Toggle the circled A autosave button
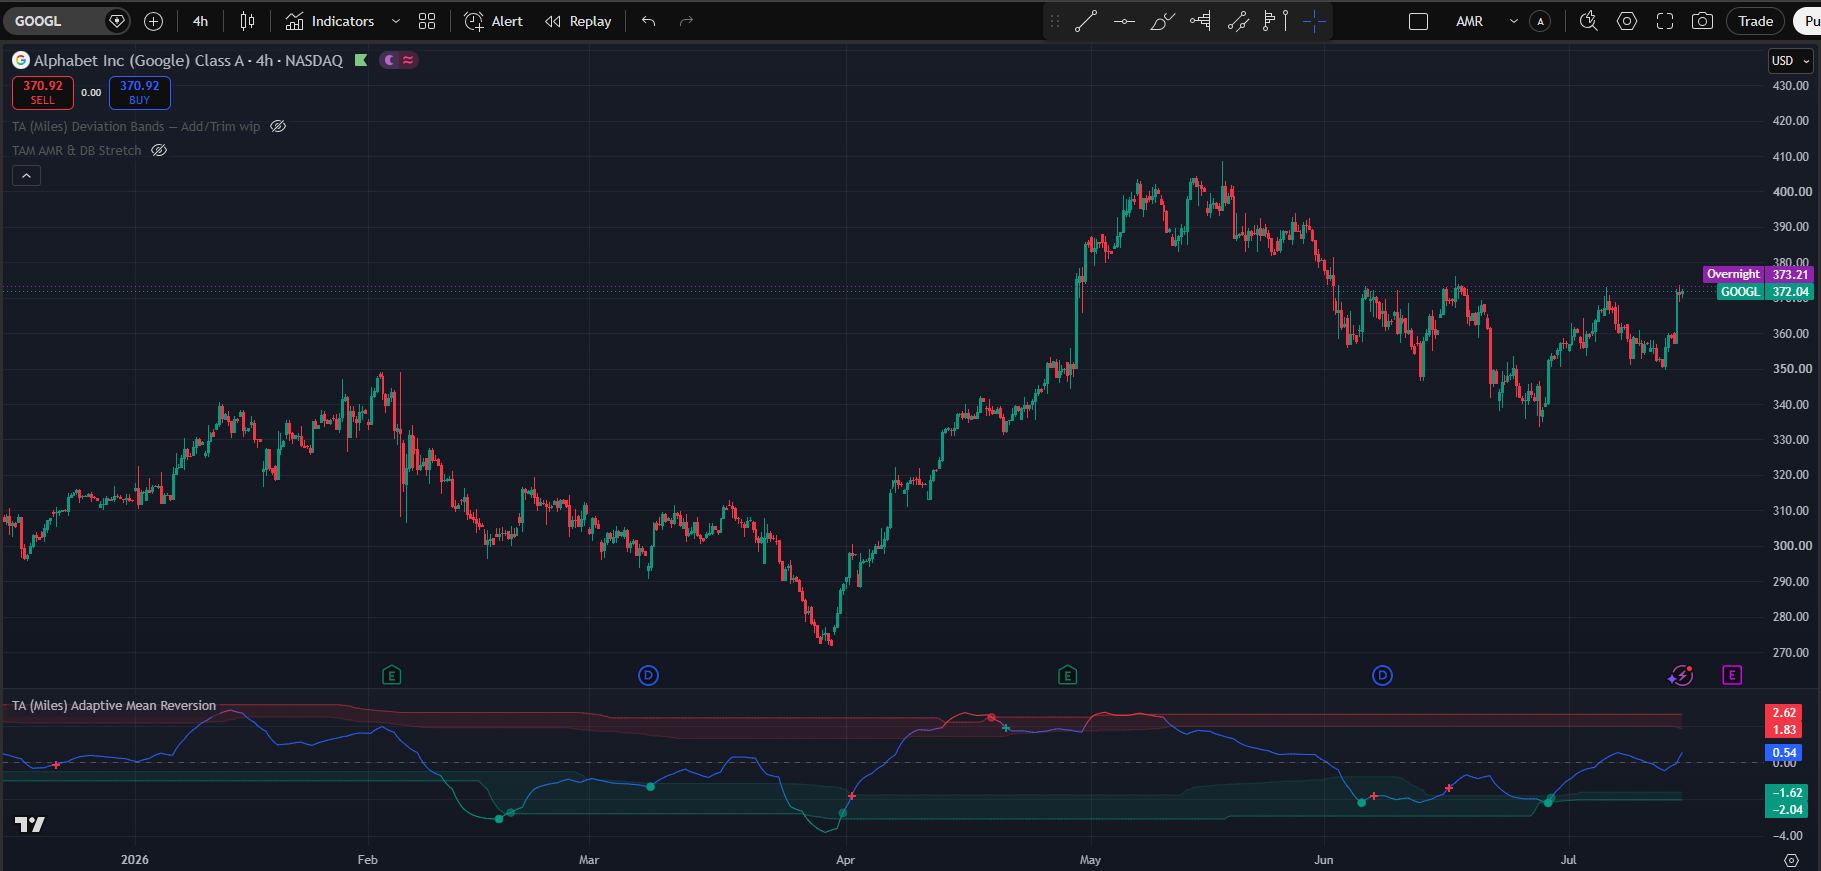Viewport: 1821px width, 871px height. click(x=1540, y=21)
